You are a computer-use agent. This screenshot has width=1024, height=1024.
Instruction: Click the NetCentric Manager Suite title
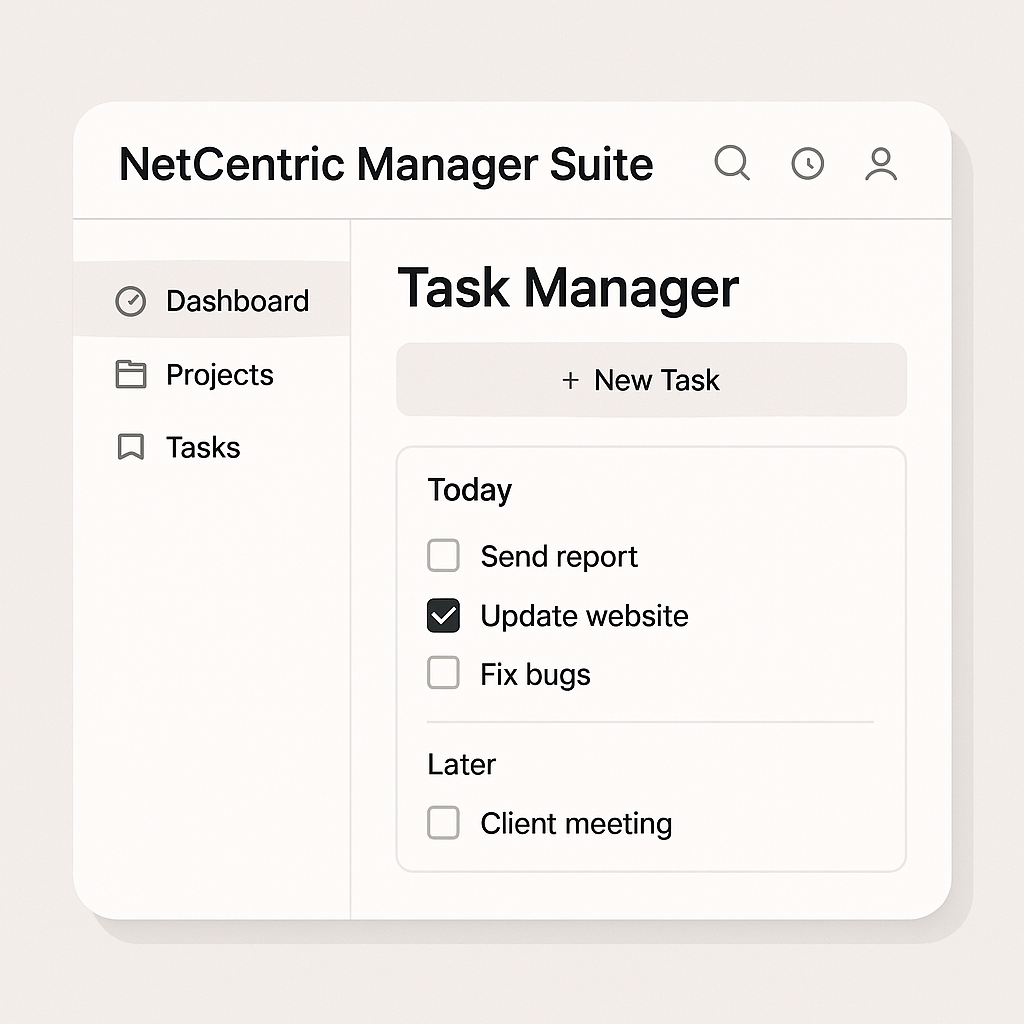386,165
